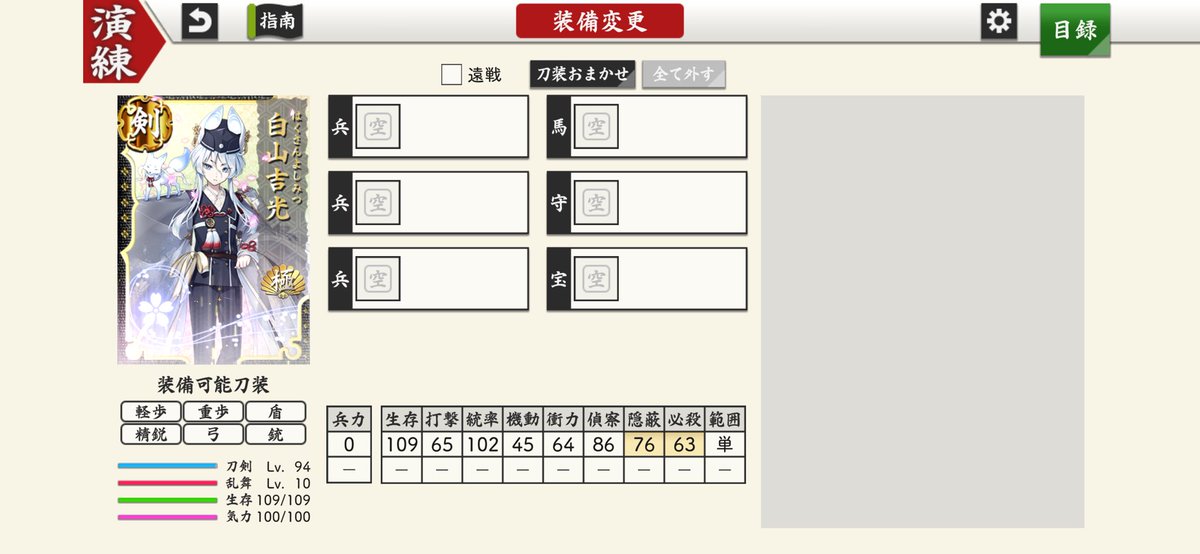
Task: Select the second 兵 troop slot
Action: click(x=428, y=203)
